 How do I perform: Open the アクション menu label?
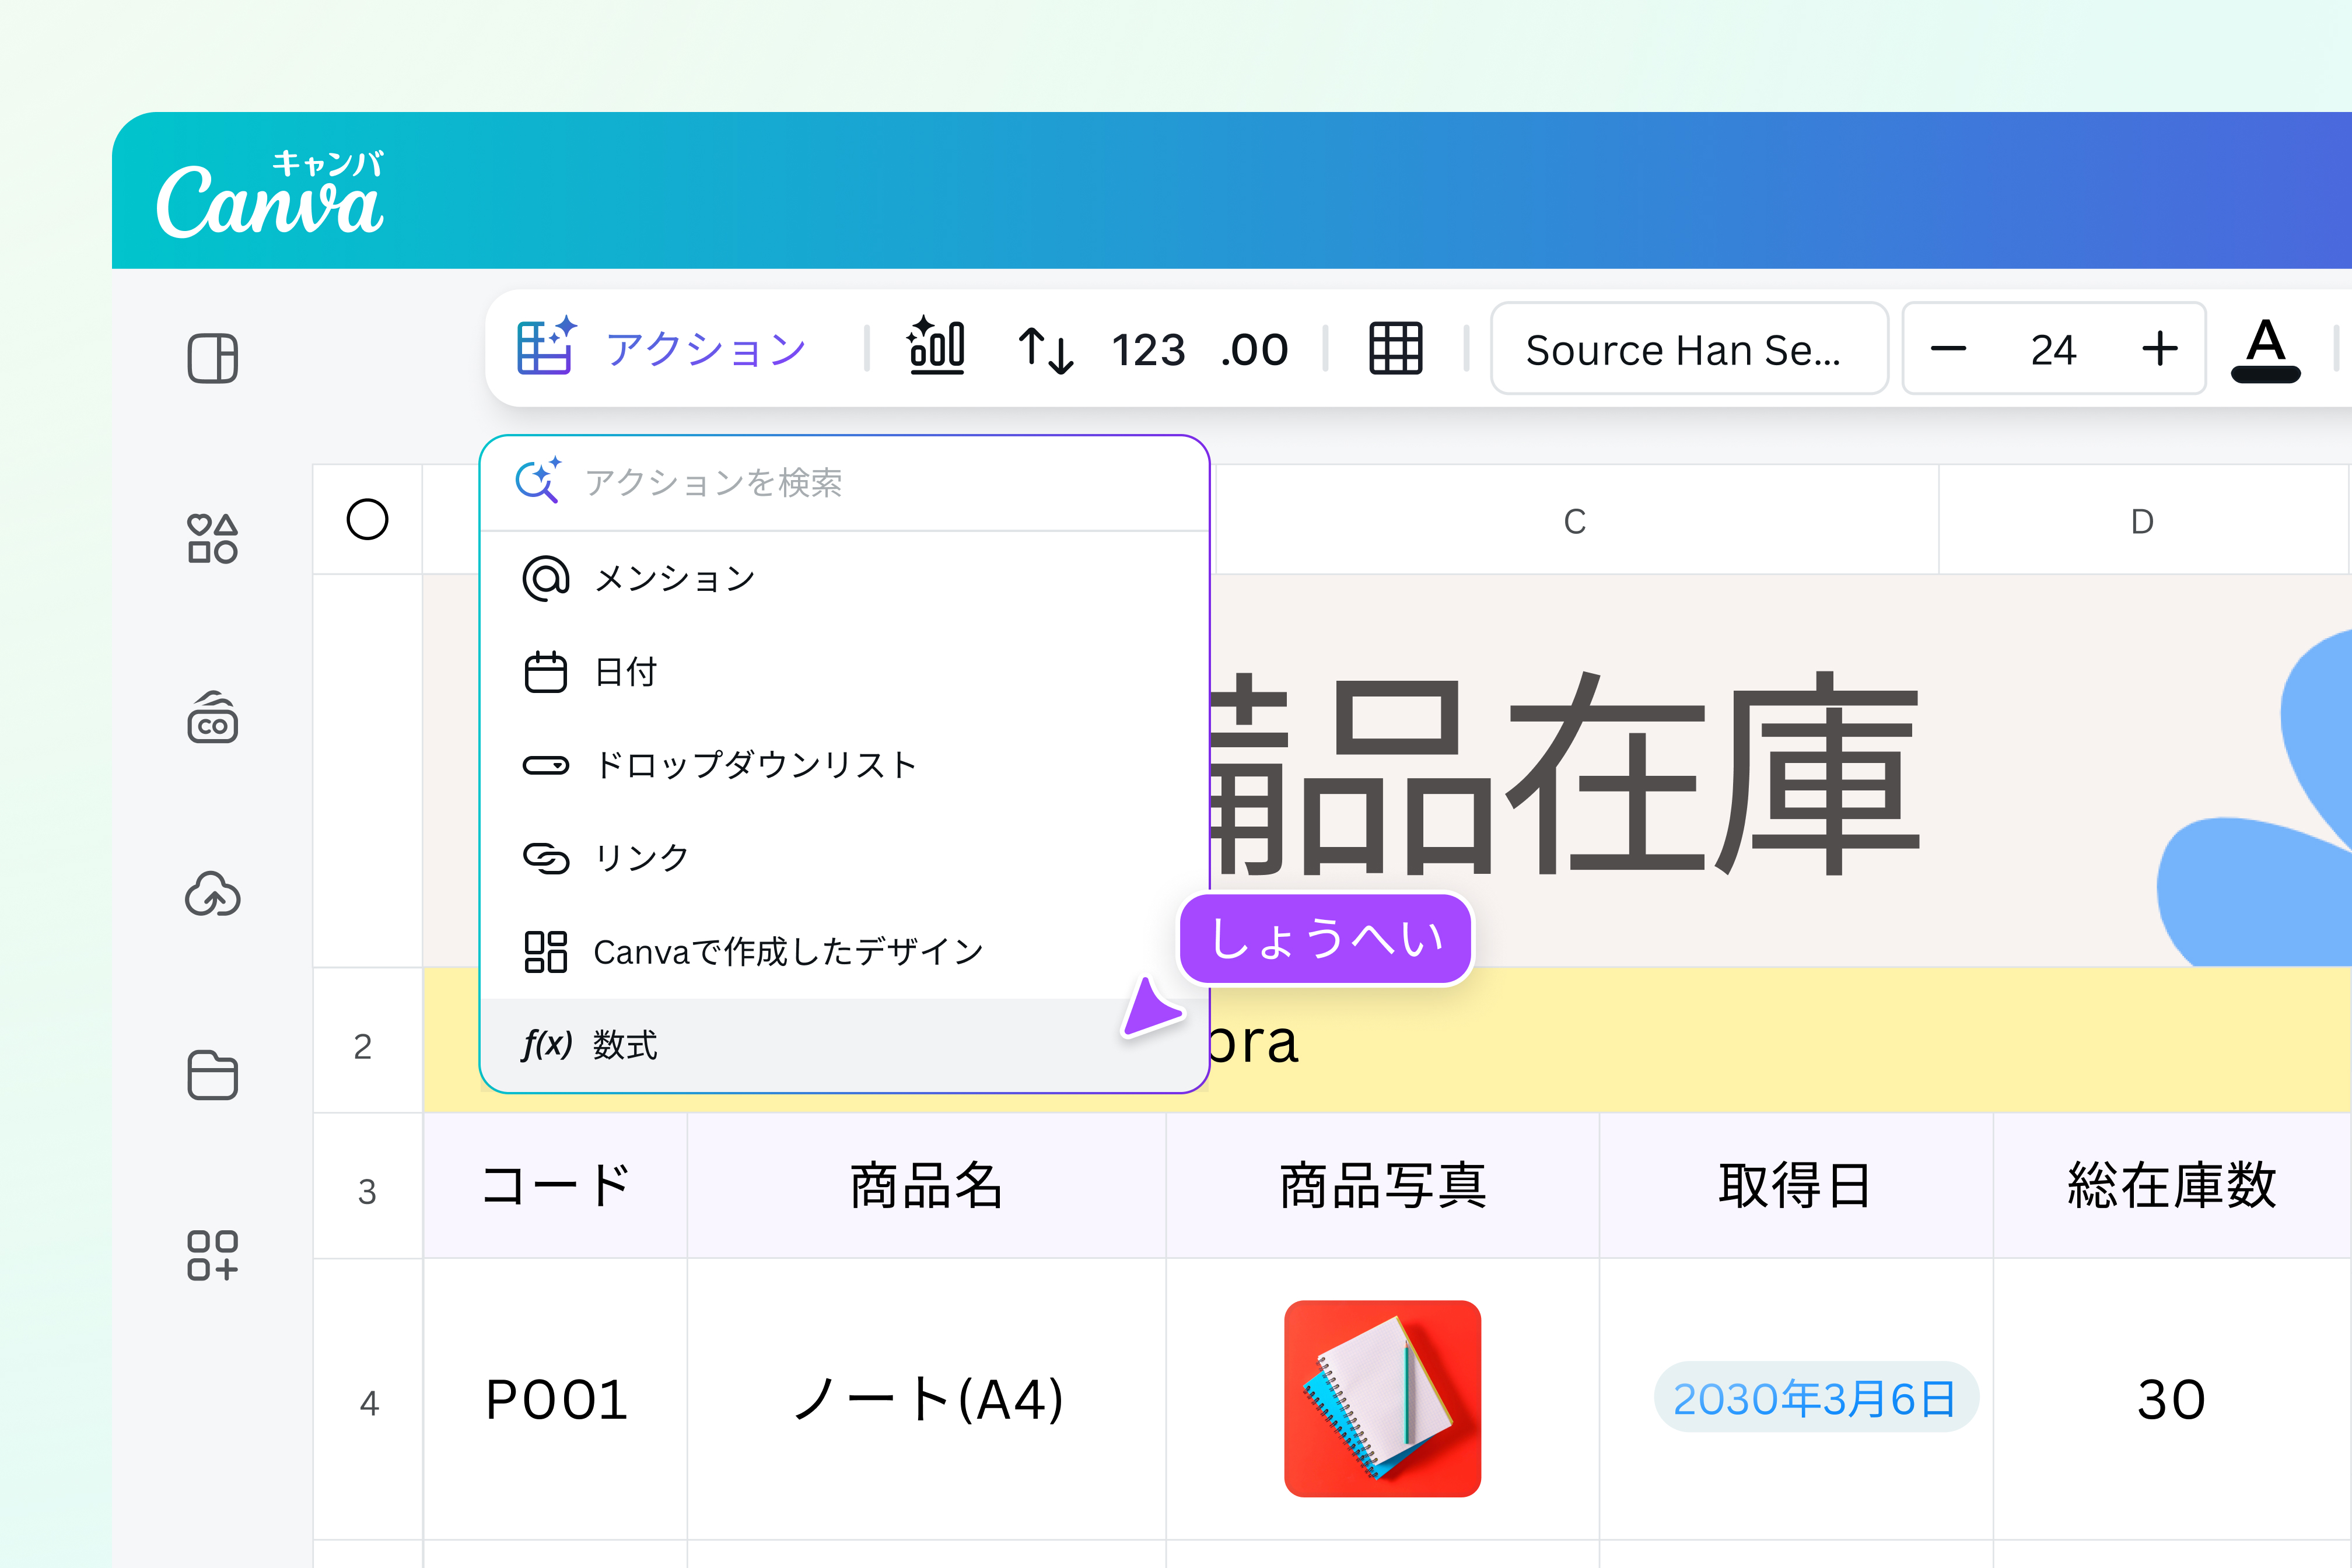pyautogui.click(x=706, y=349)
